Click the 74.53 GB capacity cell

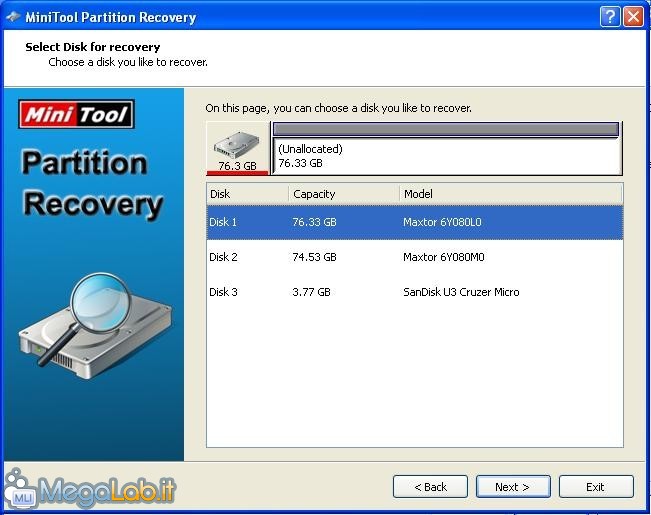coord(314,257)
